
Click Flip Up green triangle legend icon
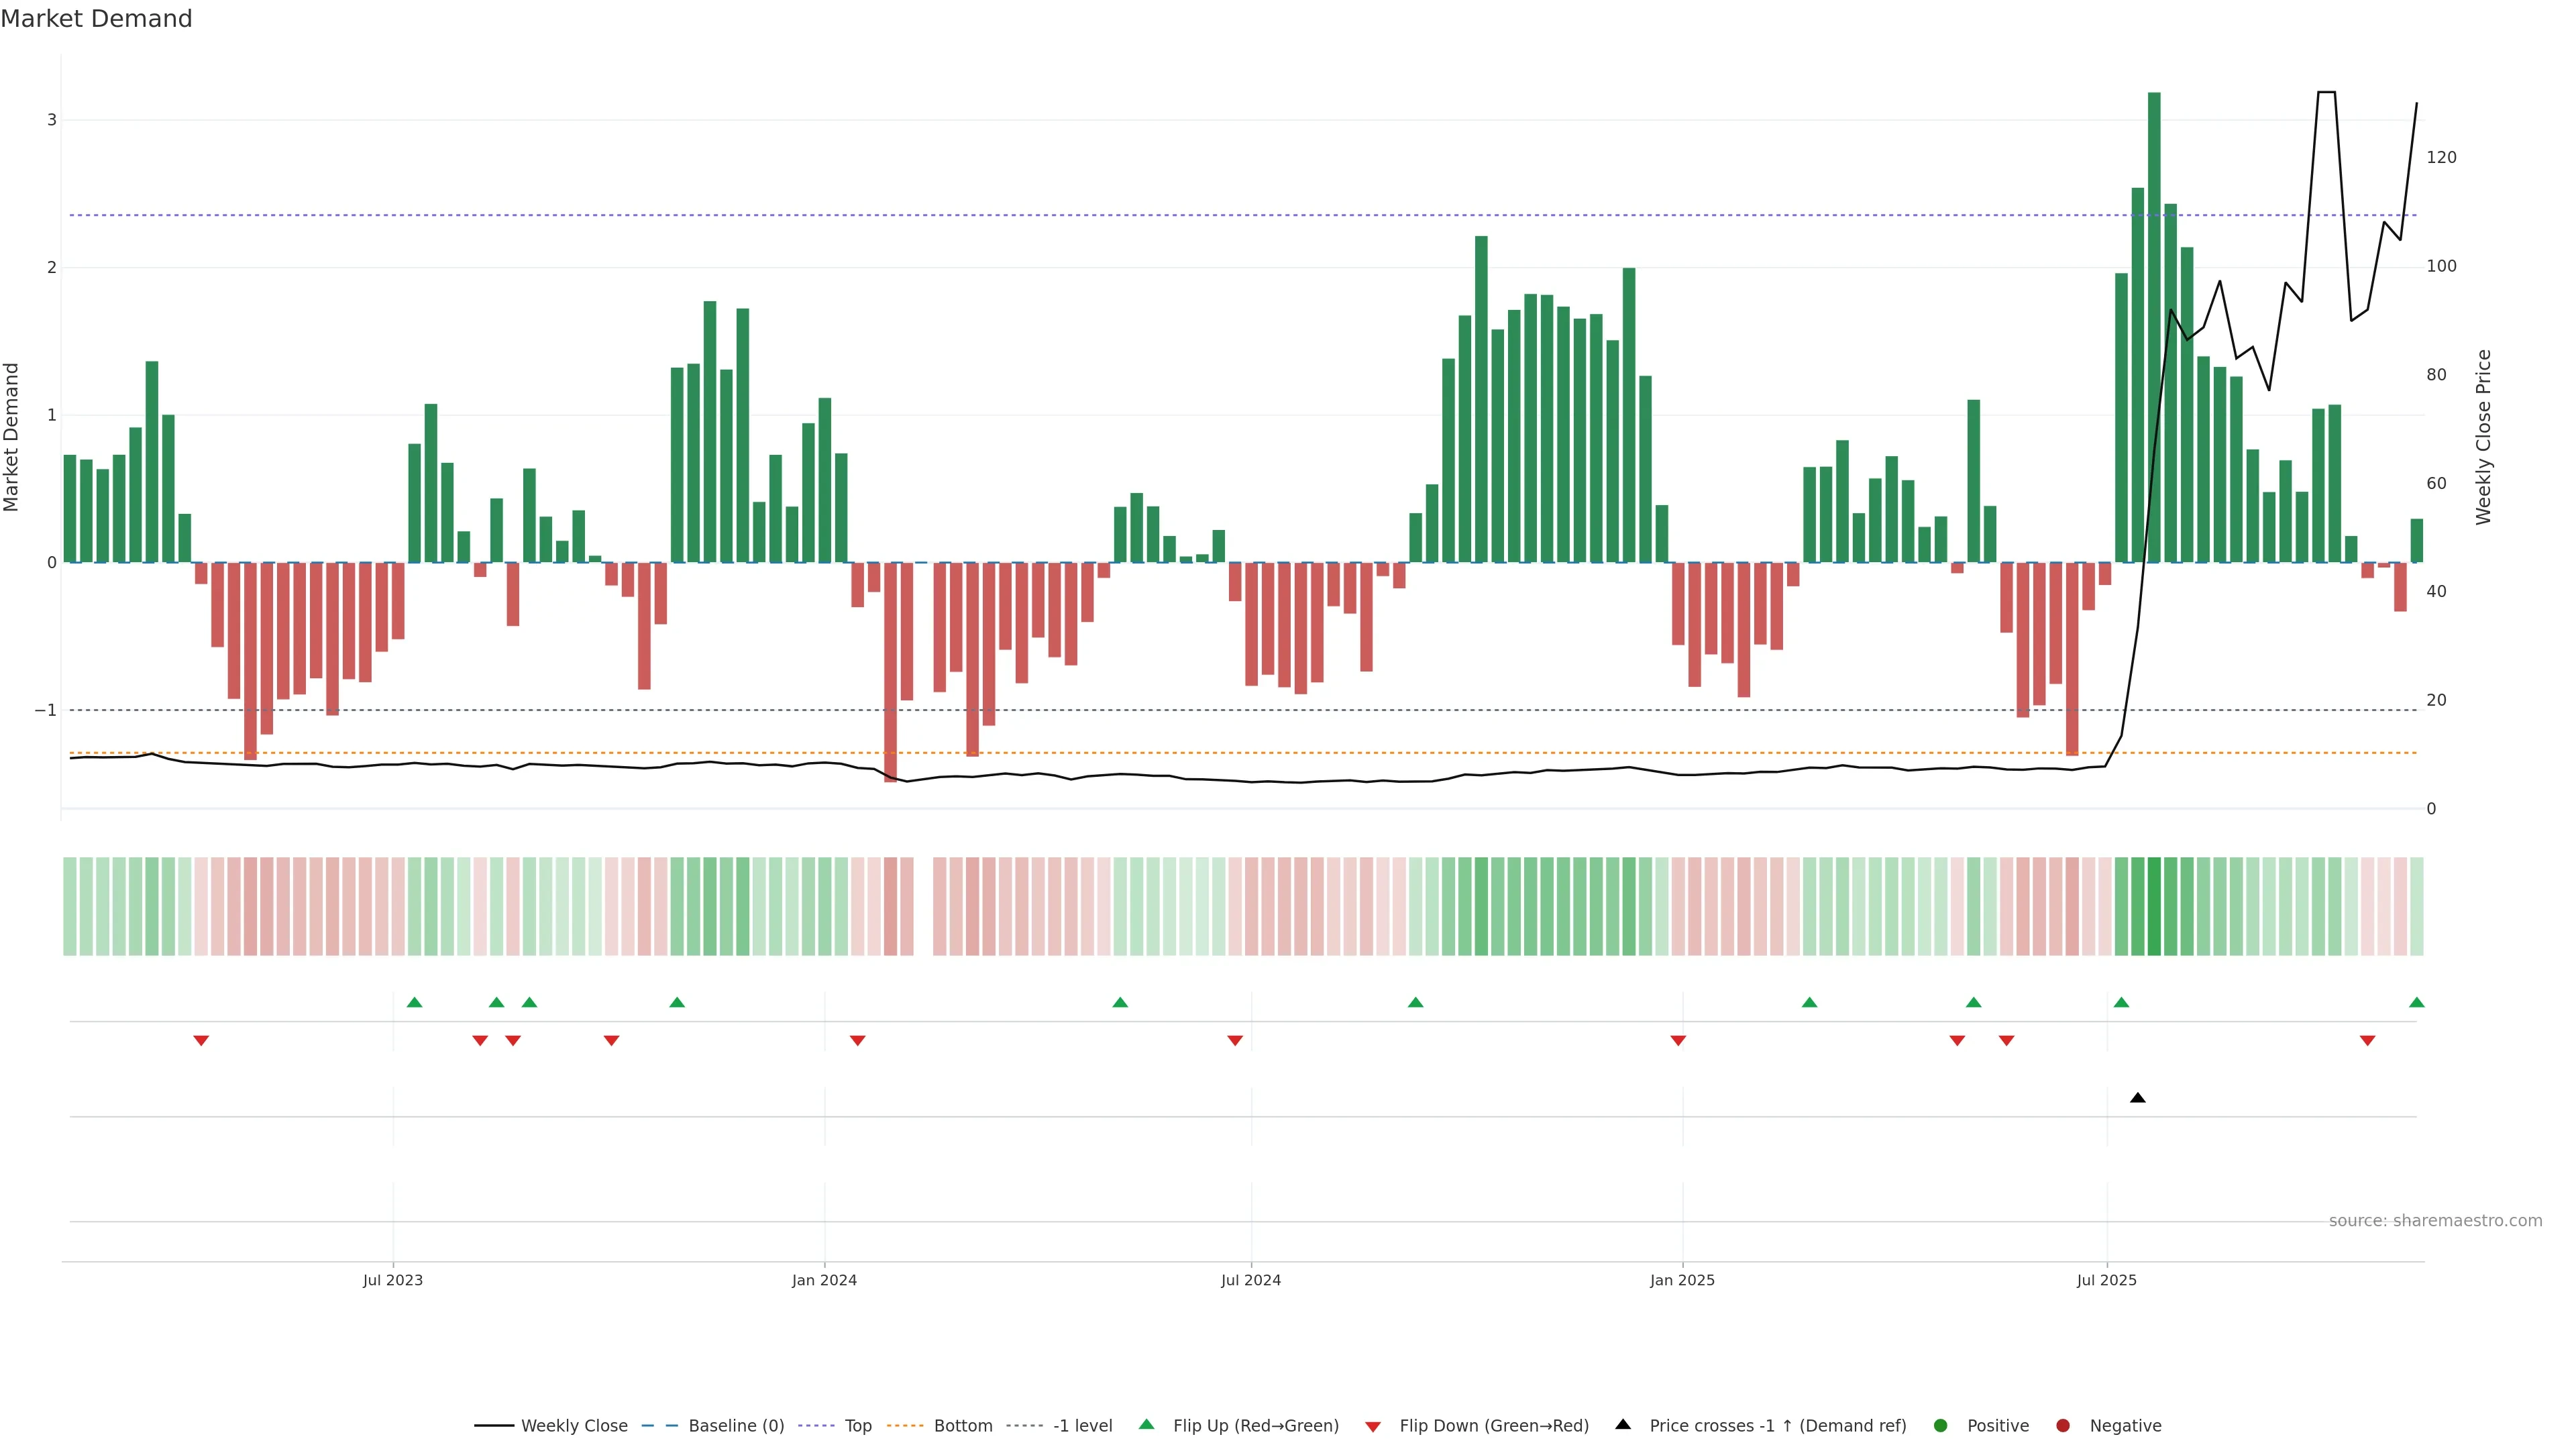[x=1147, y=1425]
